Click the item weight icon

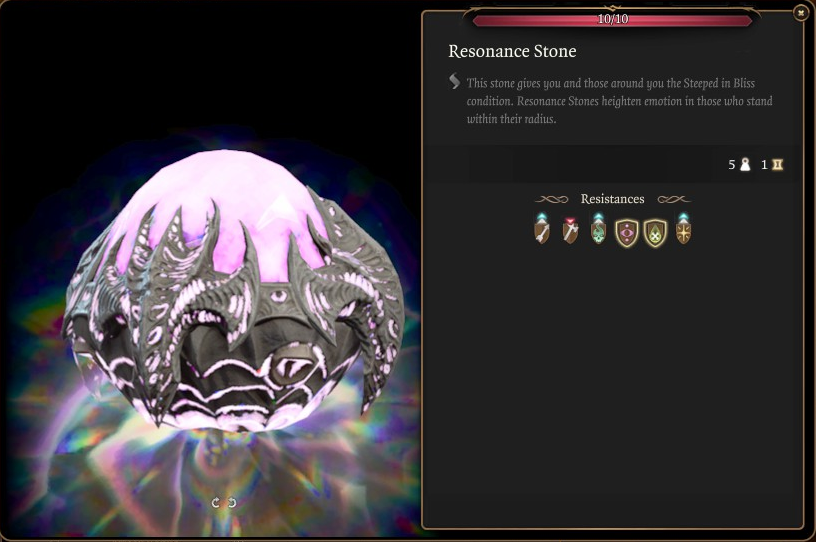pyautogui.click(x=745, y=165)
